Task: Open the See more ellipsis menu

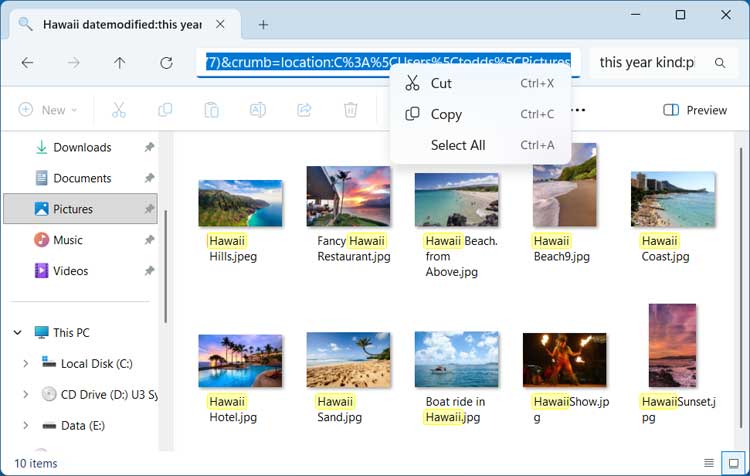Action: pos(578,110)
